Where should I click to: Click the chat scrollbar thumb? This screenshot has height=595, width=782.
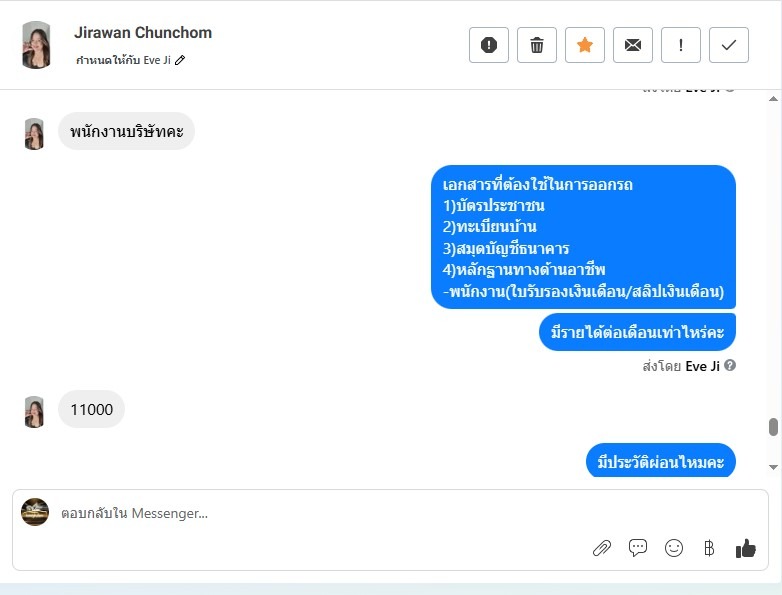773,427
